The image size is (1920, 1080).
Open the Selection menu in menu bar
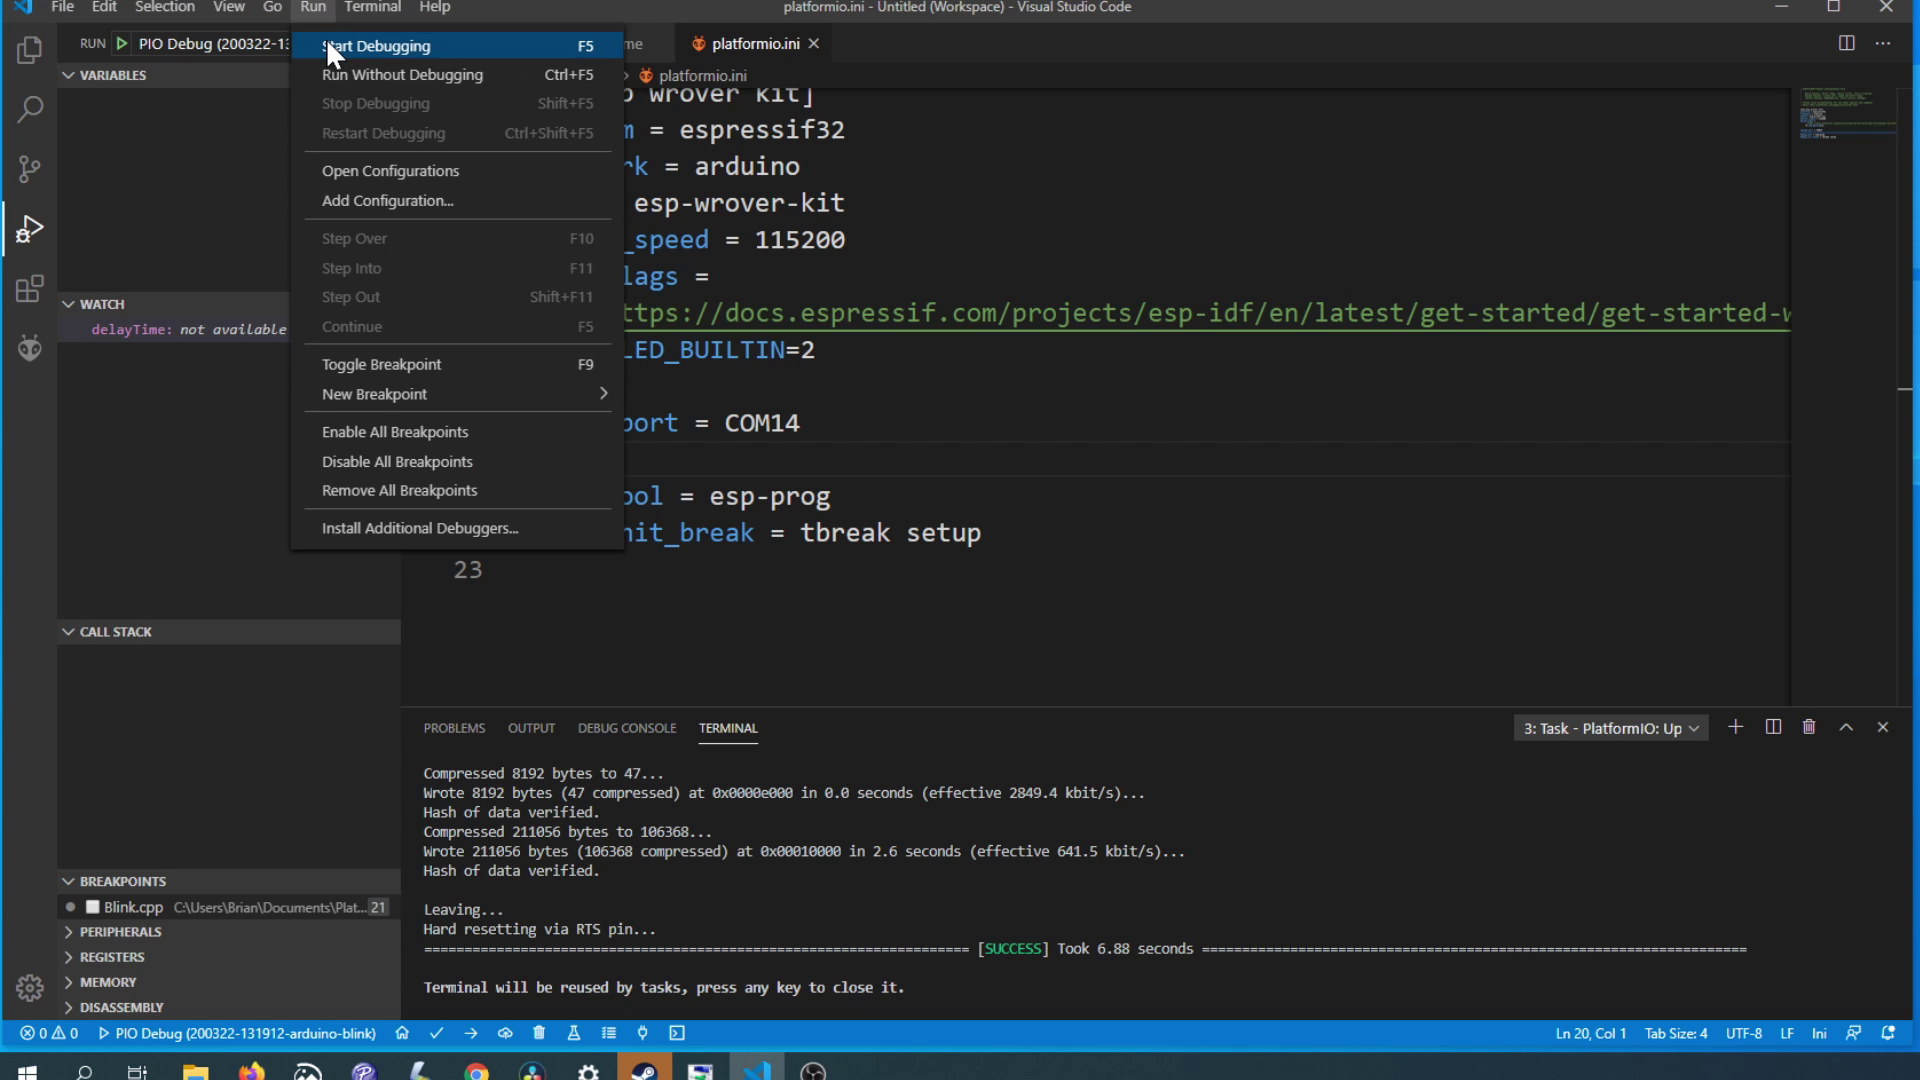pyautogui.click(x=164, y=7)
